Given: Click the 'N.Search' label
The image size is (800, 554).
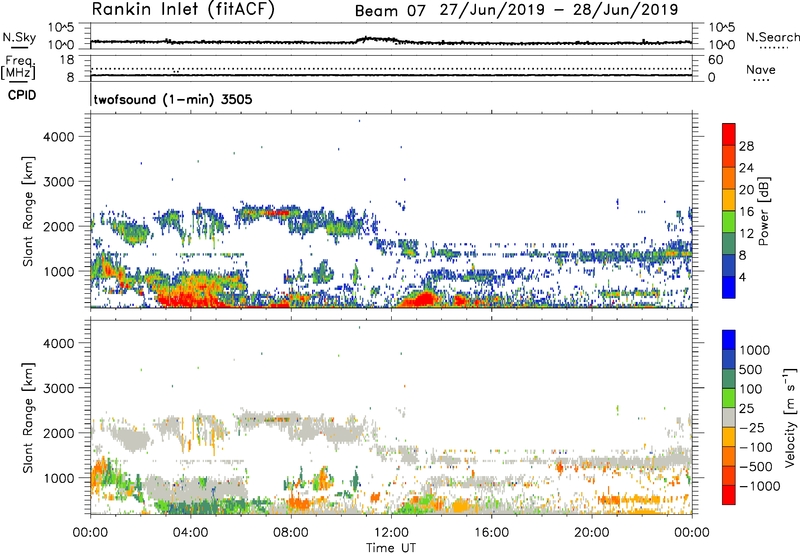Looking at the screenshot, I should coord(772,37).
